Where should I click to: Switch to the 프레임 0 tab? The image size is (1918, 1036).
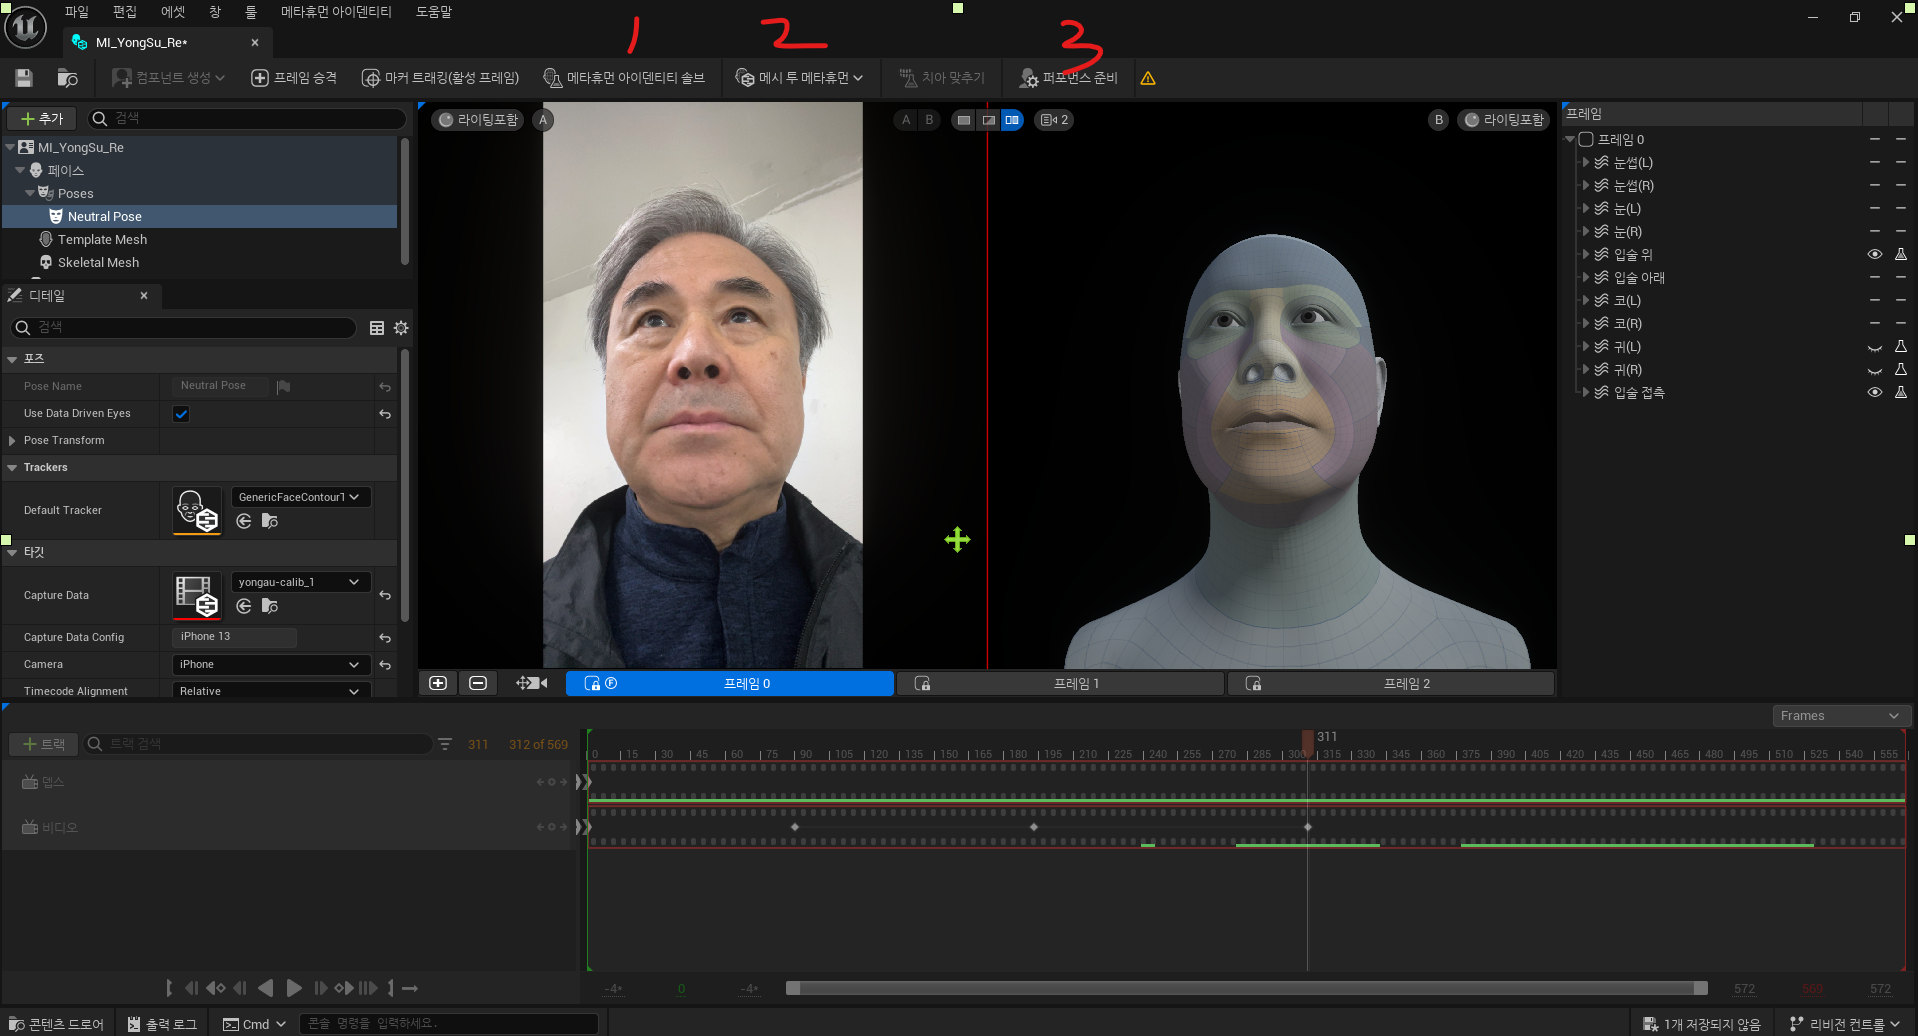click(x=730, y=684)
